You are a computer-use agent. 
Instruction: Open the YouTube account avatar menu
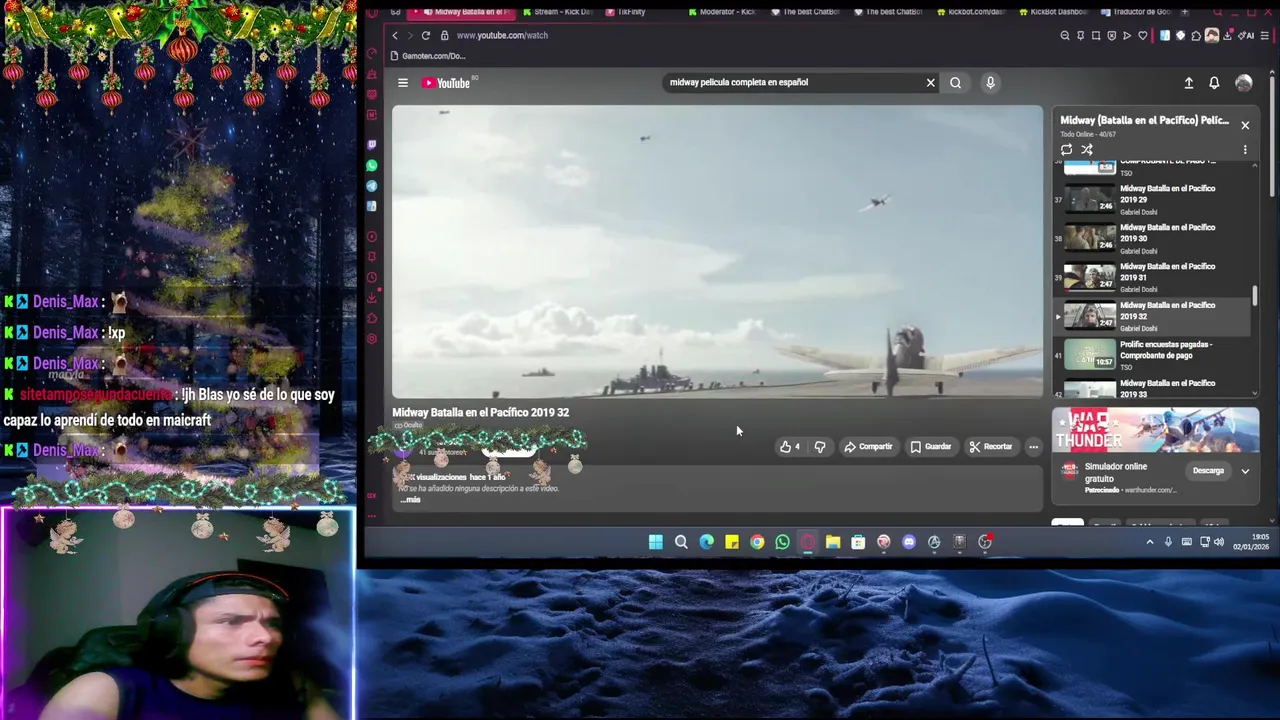pyautogui.click(x=1243, y=83)
